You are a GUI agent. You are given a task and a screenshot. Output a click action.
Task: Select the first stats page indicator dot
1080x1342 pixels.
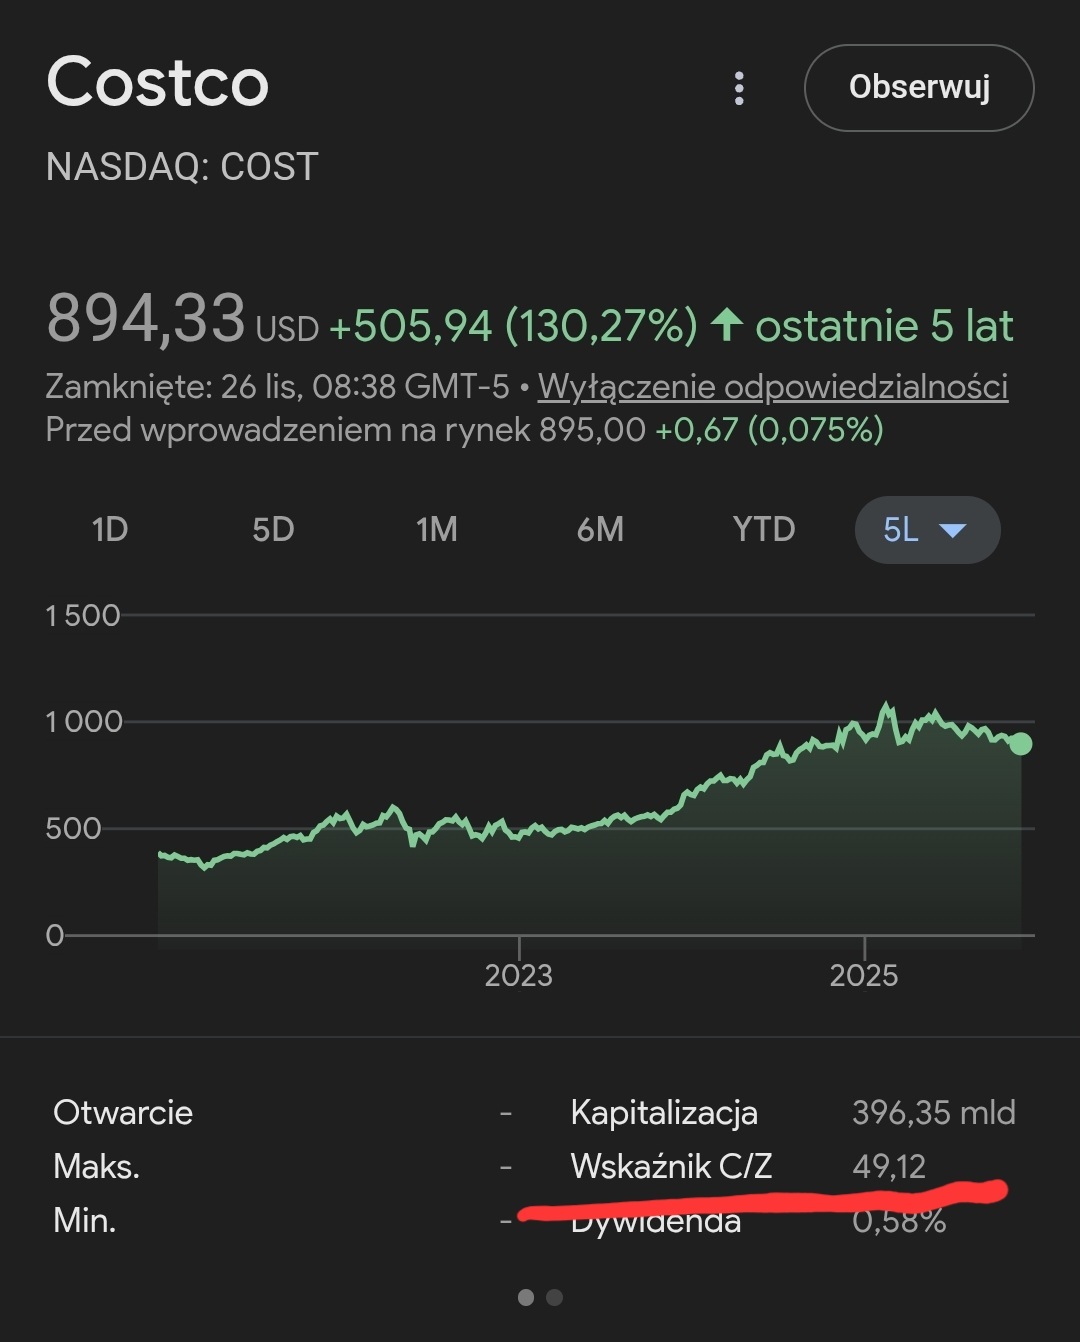[526, 1297]
